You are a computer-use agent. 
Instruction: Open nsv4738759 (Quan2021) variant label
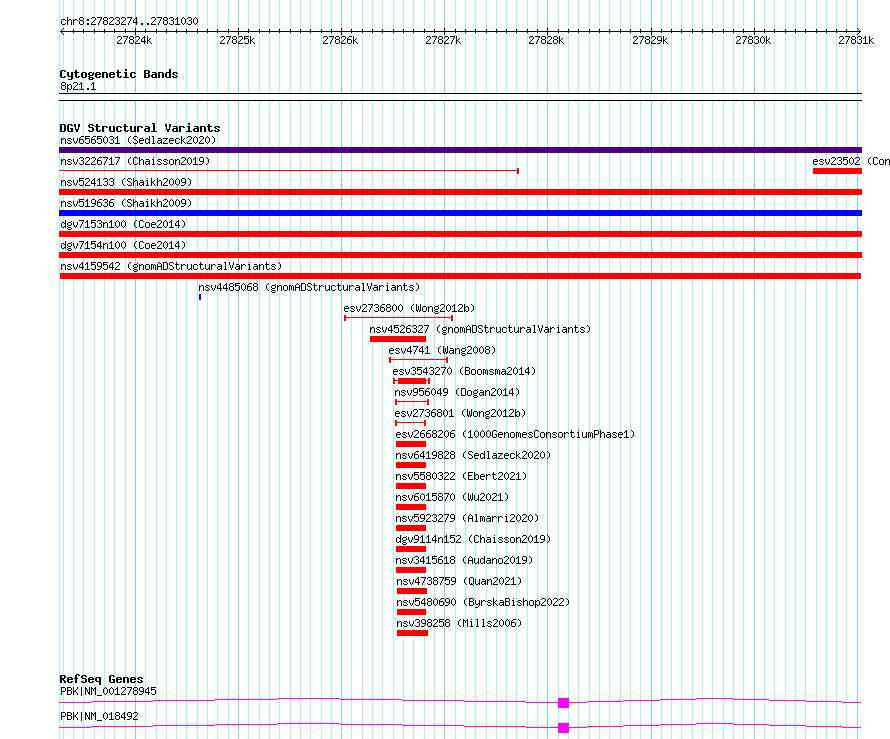[x=459, y=581]
